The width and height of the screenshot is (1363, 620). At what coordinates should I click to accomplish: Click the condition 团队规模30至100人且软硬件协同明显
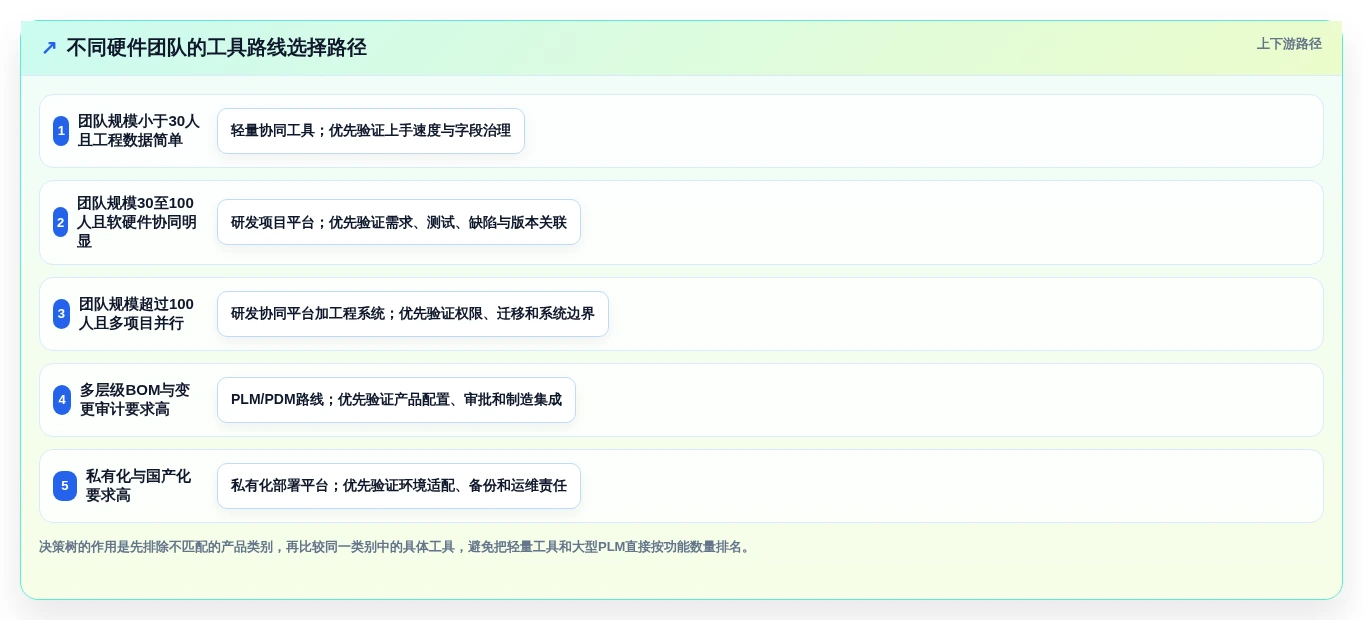click(138, 222)
